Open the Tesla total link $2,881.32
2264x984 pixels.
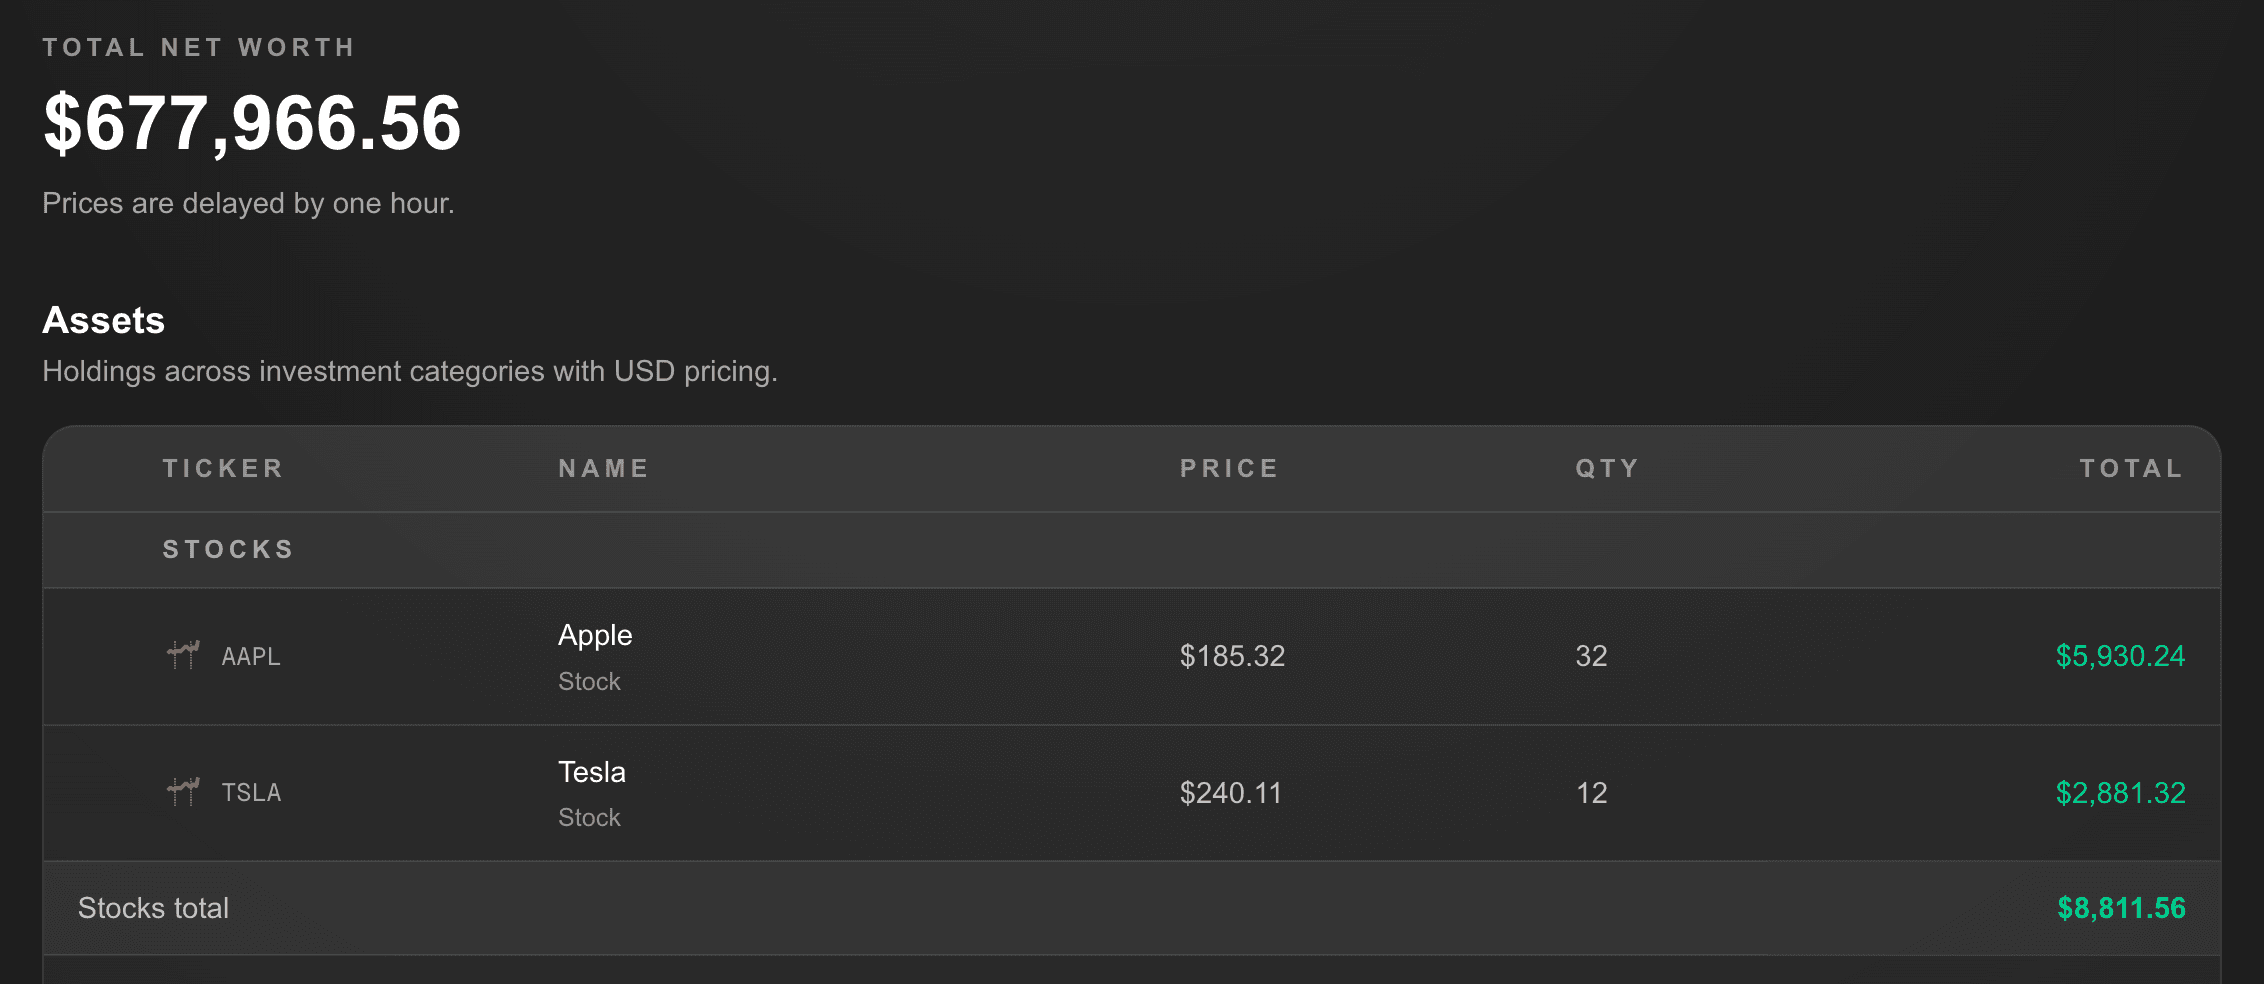pos(2118,793)
